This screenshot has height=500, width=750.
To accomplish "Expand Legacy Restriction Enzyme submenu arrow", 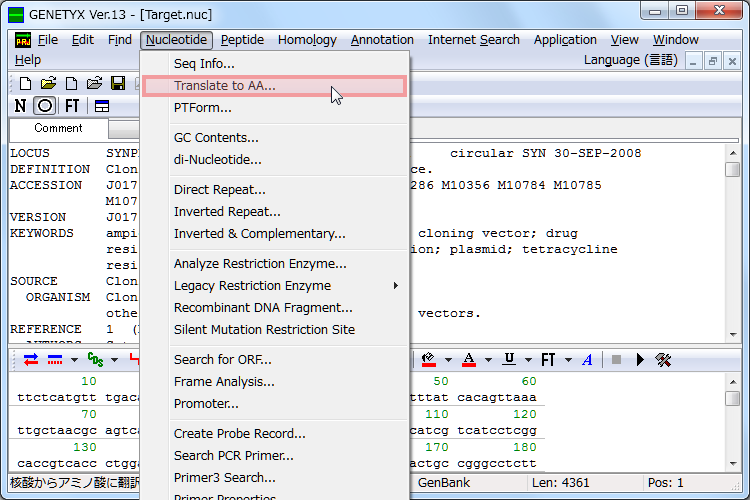I will [x=396, y=286].
